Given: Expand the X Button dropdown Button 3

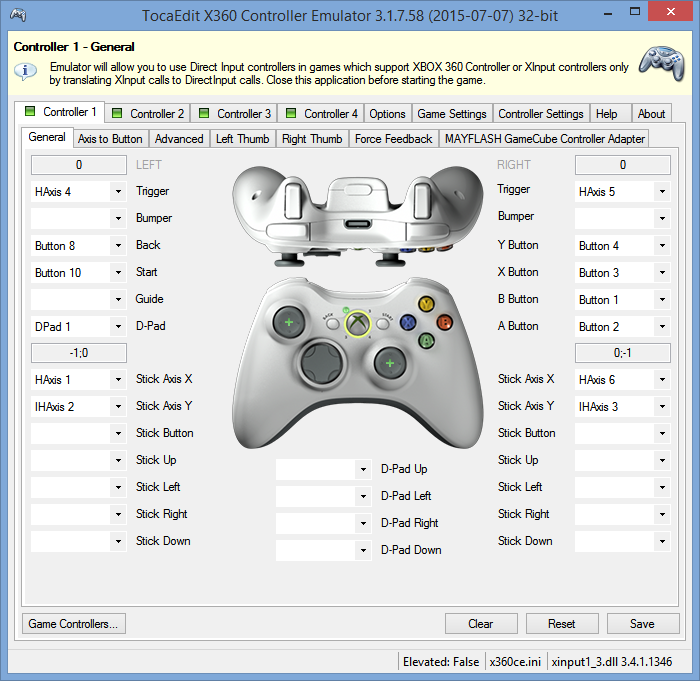Looking at the screenshot, I should [662, 272].
